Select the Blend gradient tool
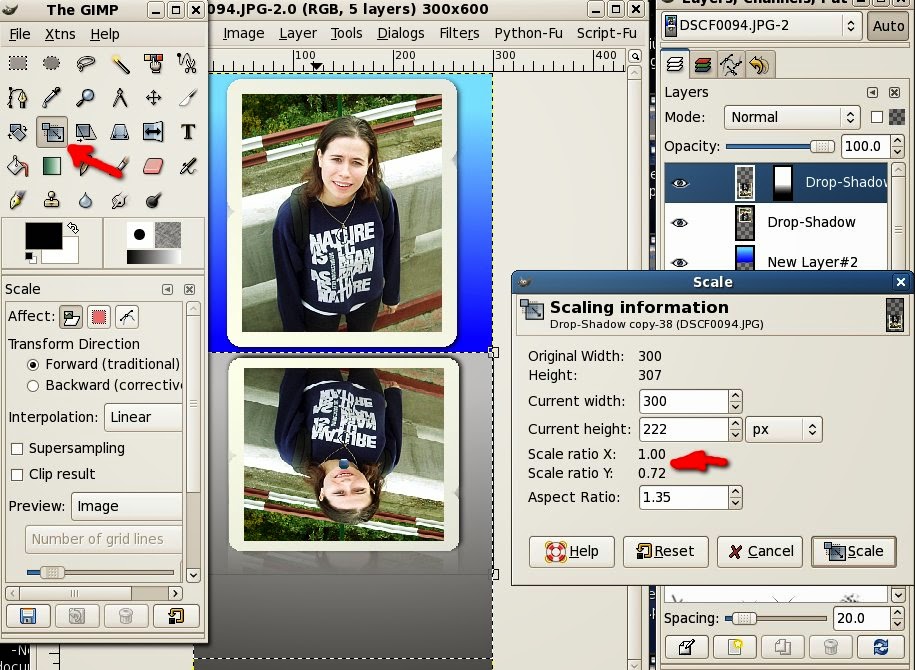Viewport: 915px width, 670px height. (51, 166)
